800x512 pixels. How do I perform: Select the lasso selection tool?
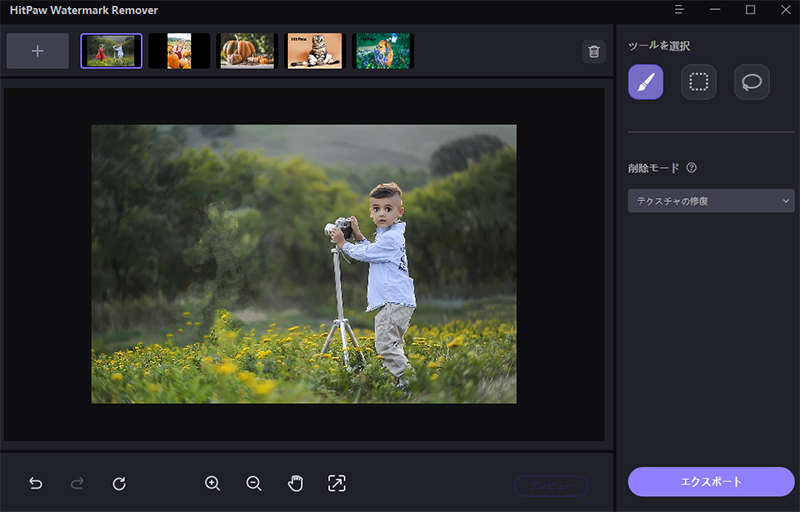coord(752,82)
